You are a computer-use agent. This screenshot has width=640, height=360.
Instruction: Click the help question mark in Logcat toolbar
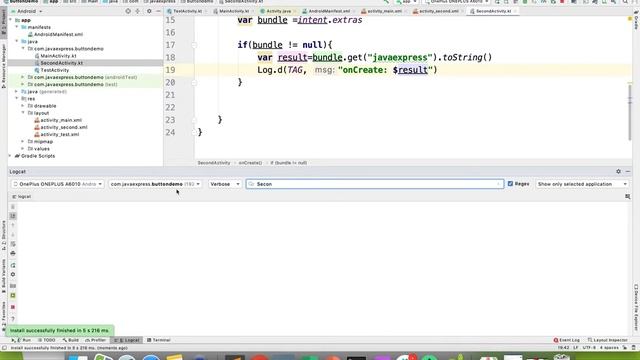(13, 318)
